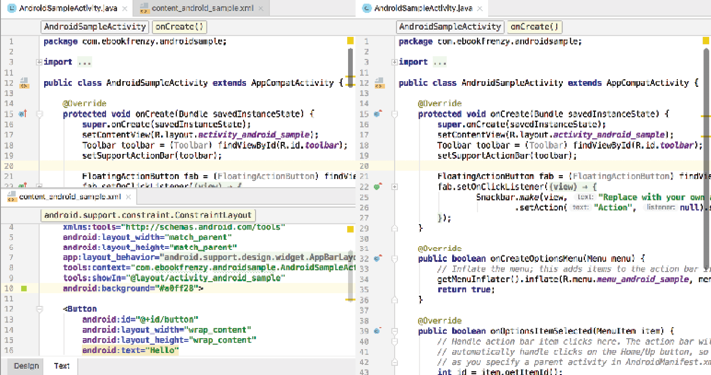The image size is (711, 375).
Task: Click AndroidSampleActivity breadcrumb in left editor
Action: pyautogui.click(x=95, y=27)
